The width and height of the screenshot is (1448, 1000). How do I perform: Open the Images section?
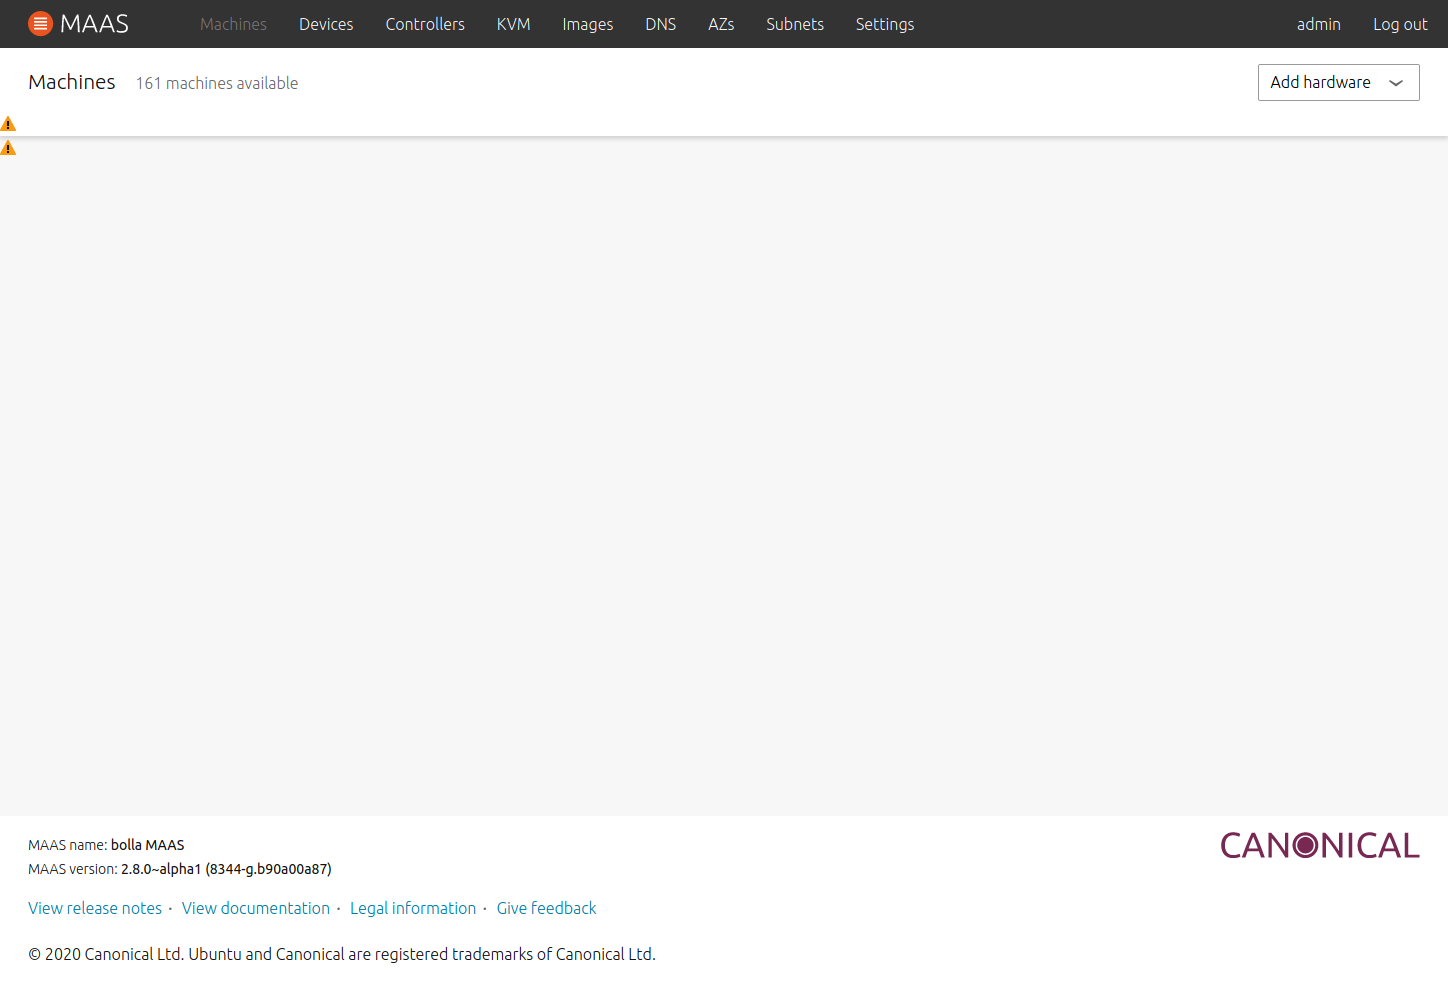click(588, 24)
